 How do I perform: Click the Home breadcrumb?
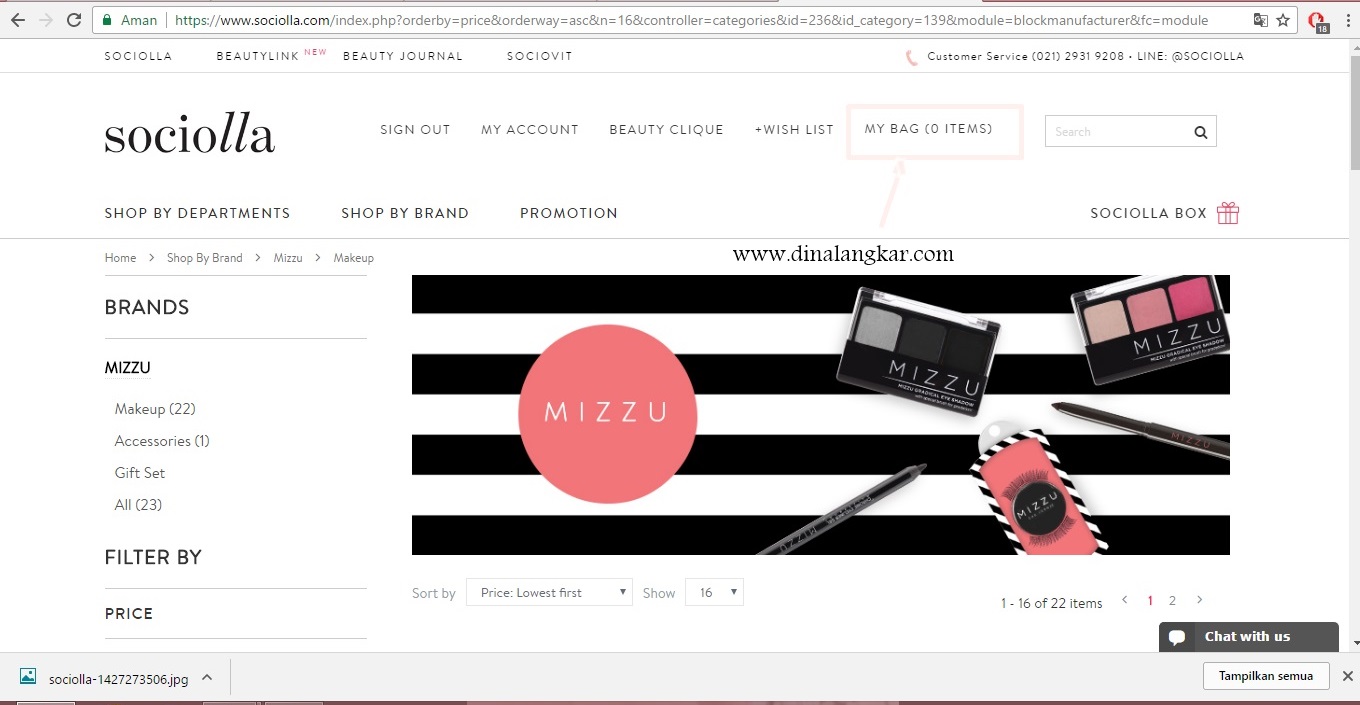point(120,258)
